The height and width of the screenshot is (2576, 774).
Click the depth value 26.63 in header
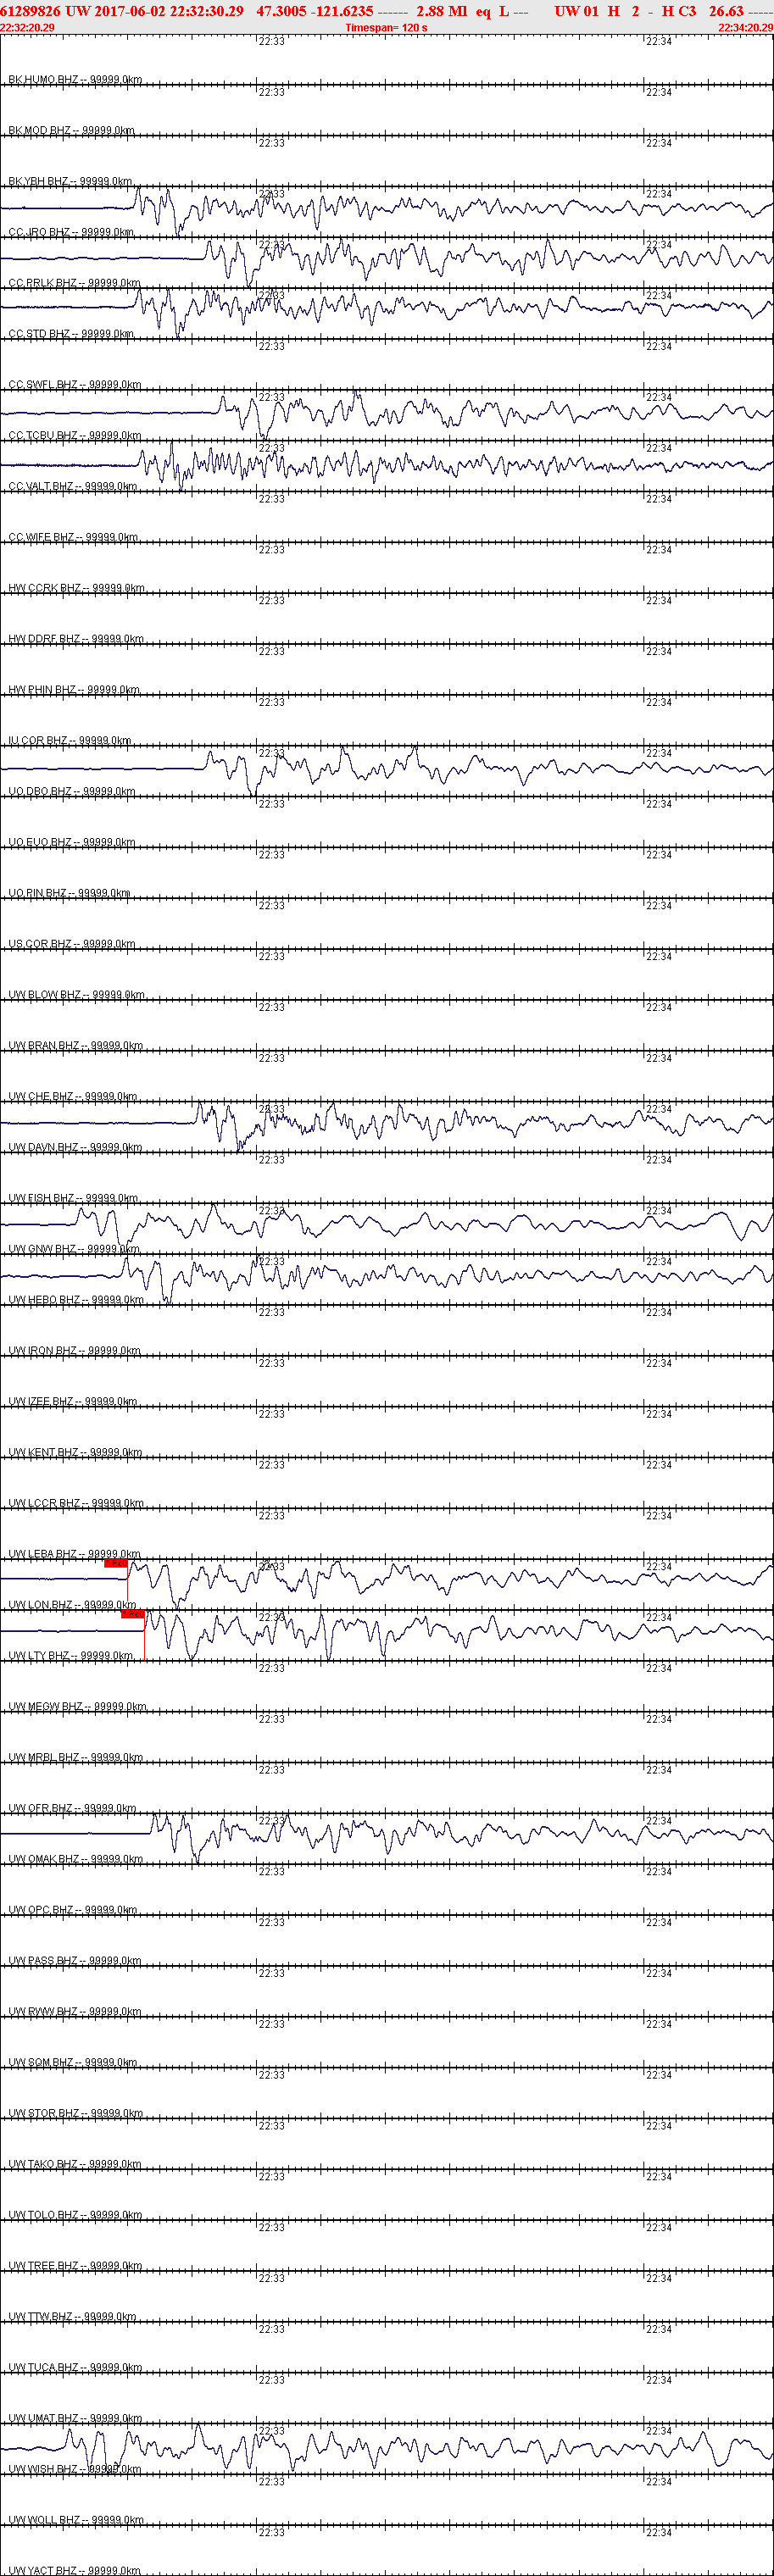click(726, 11)
